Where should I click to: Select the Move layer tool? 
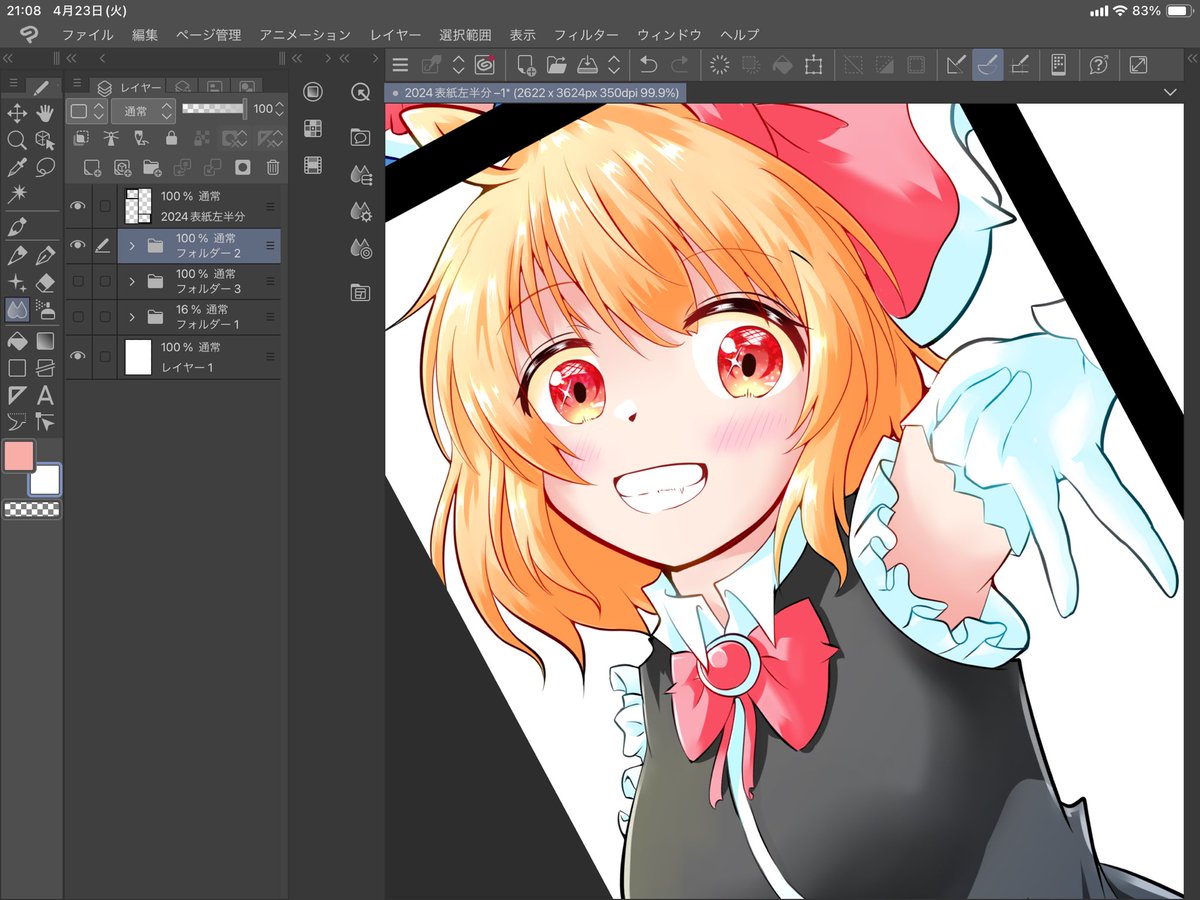point(16,113)
